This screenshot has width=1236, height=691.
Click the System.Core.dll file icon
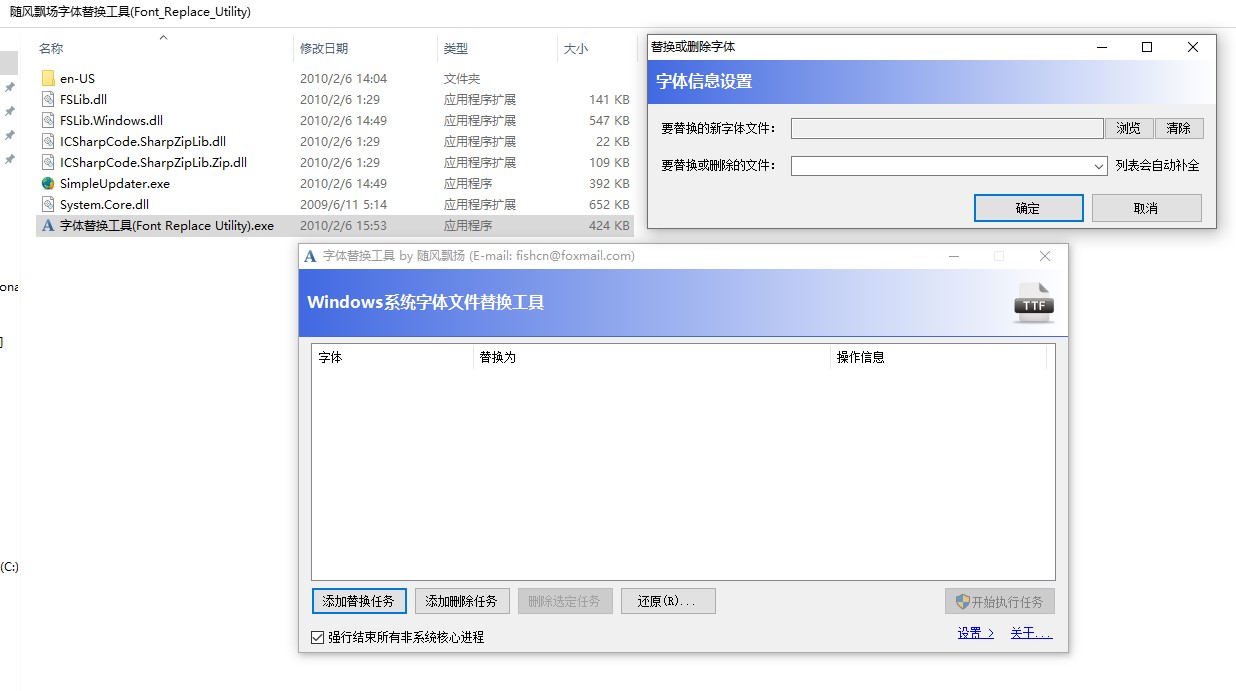point(48,204)
